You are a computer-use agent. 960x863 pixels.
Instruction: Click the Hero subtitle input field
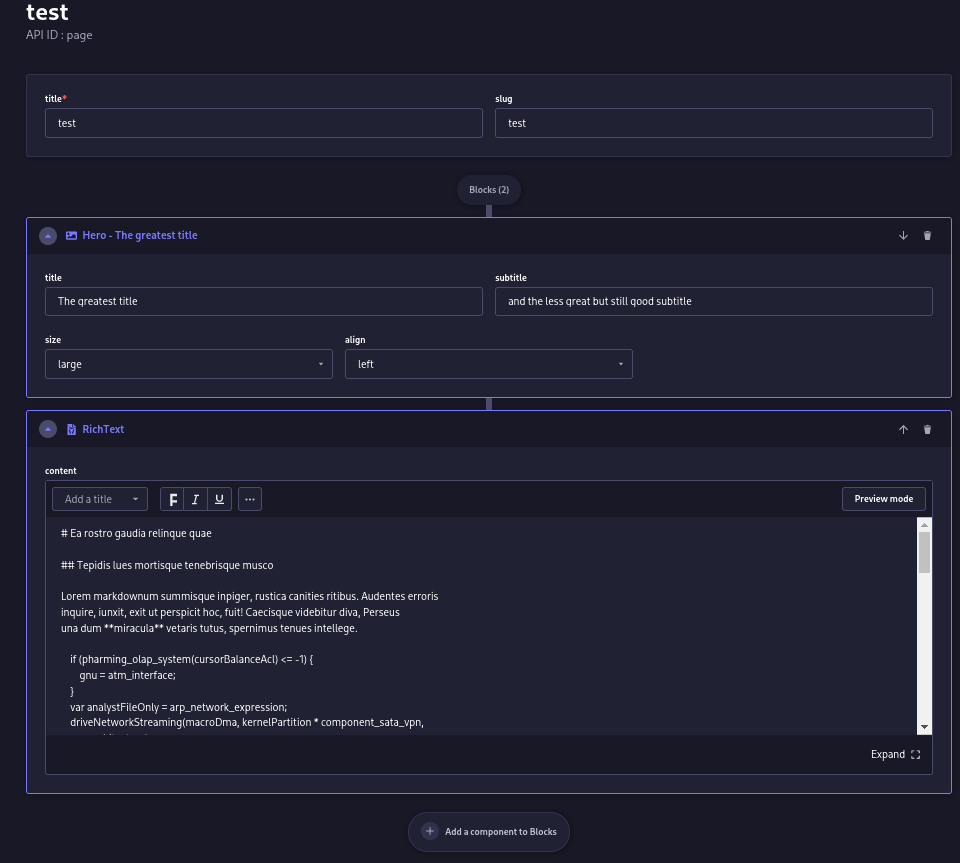pos(713,301)
